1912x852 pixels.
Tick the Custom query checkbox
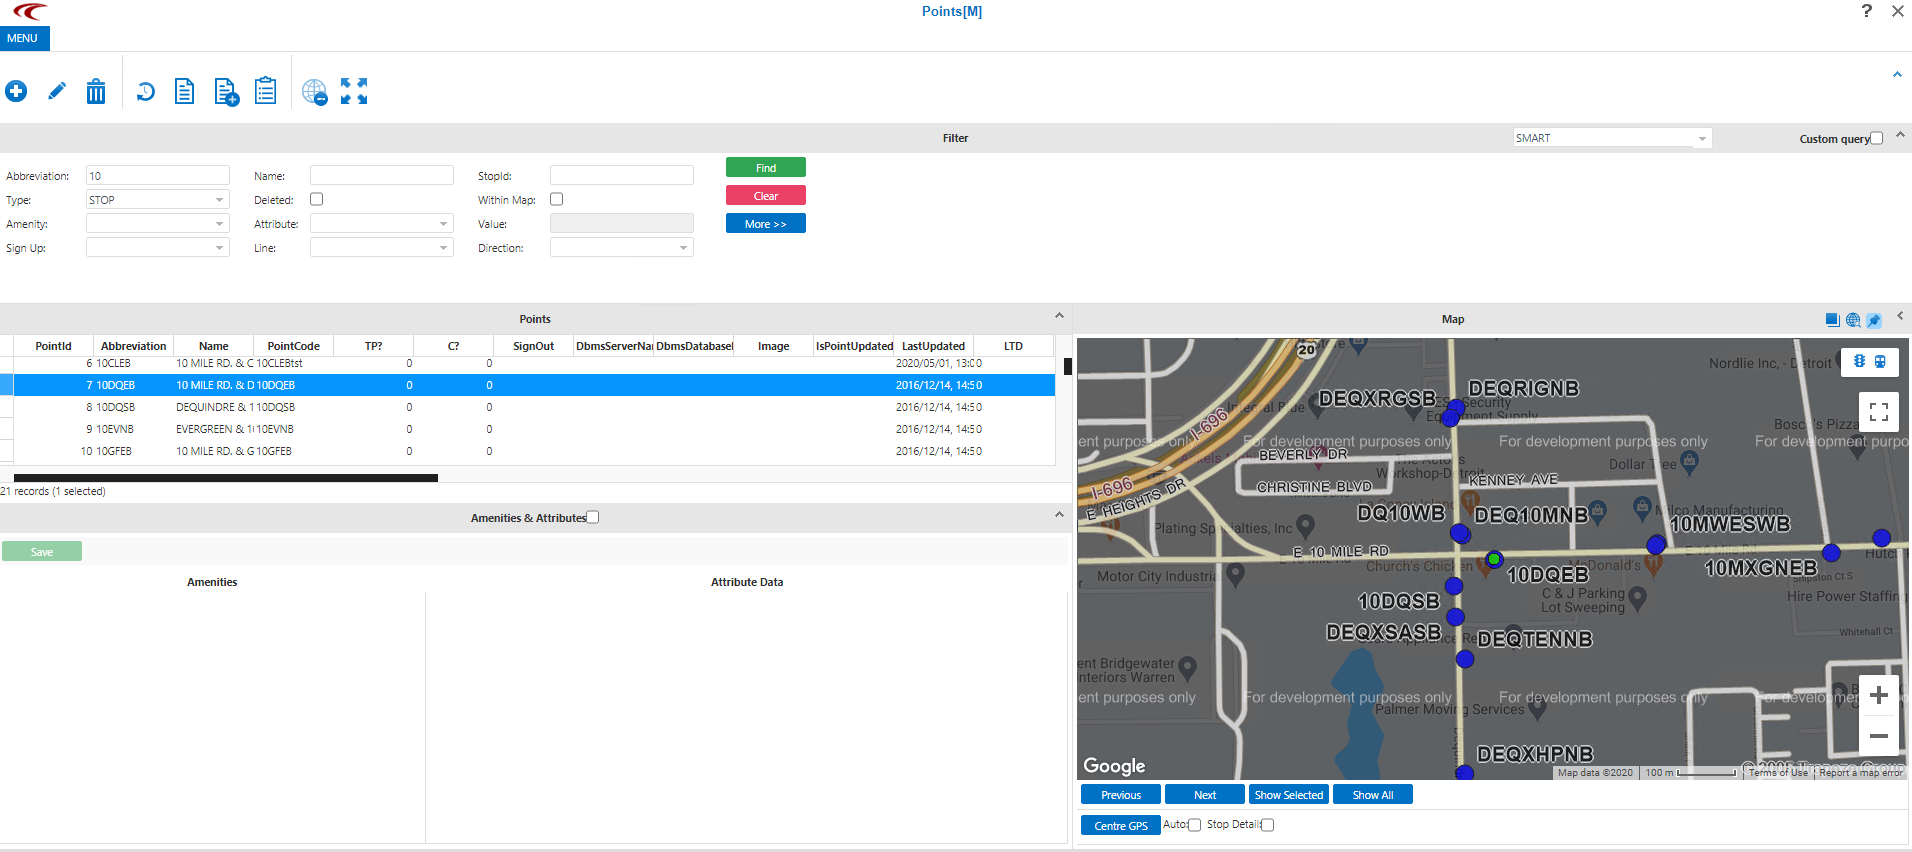1876,139
